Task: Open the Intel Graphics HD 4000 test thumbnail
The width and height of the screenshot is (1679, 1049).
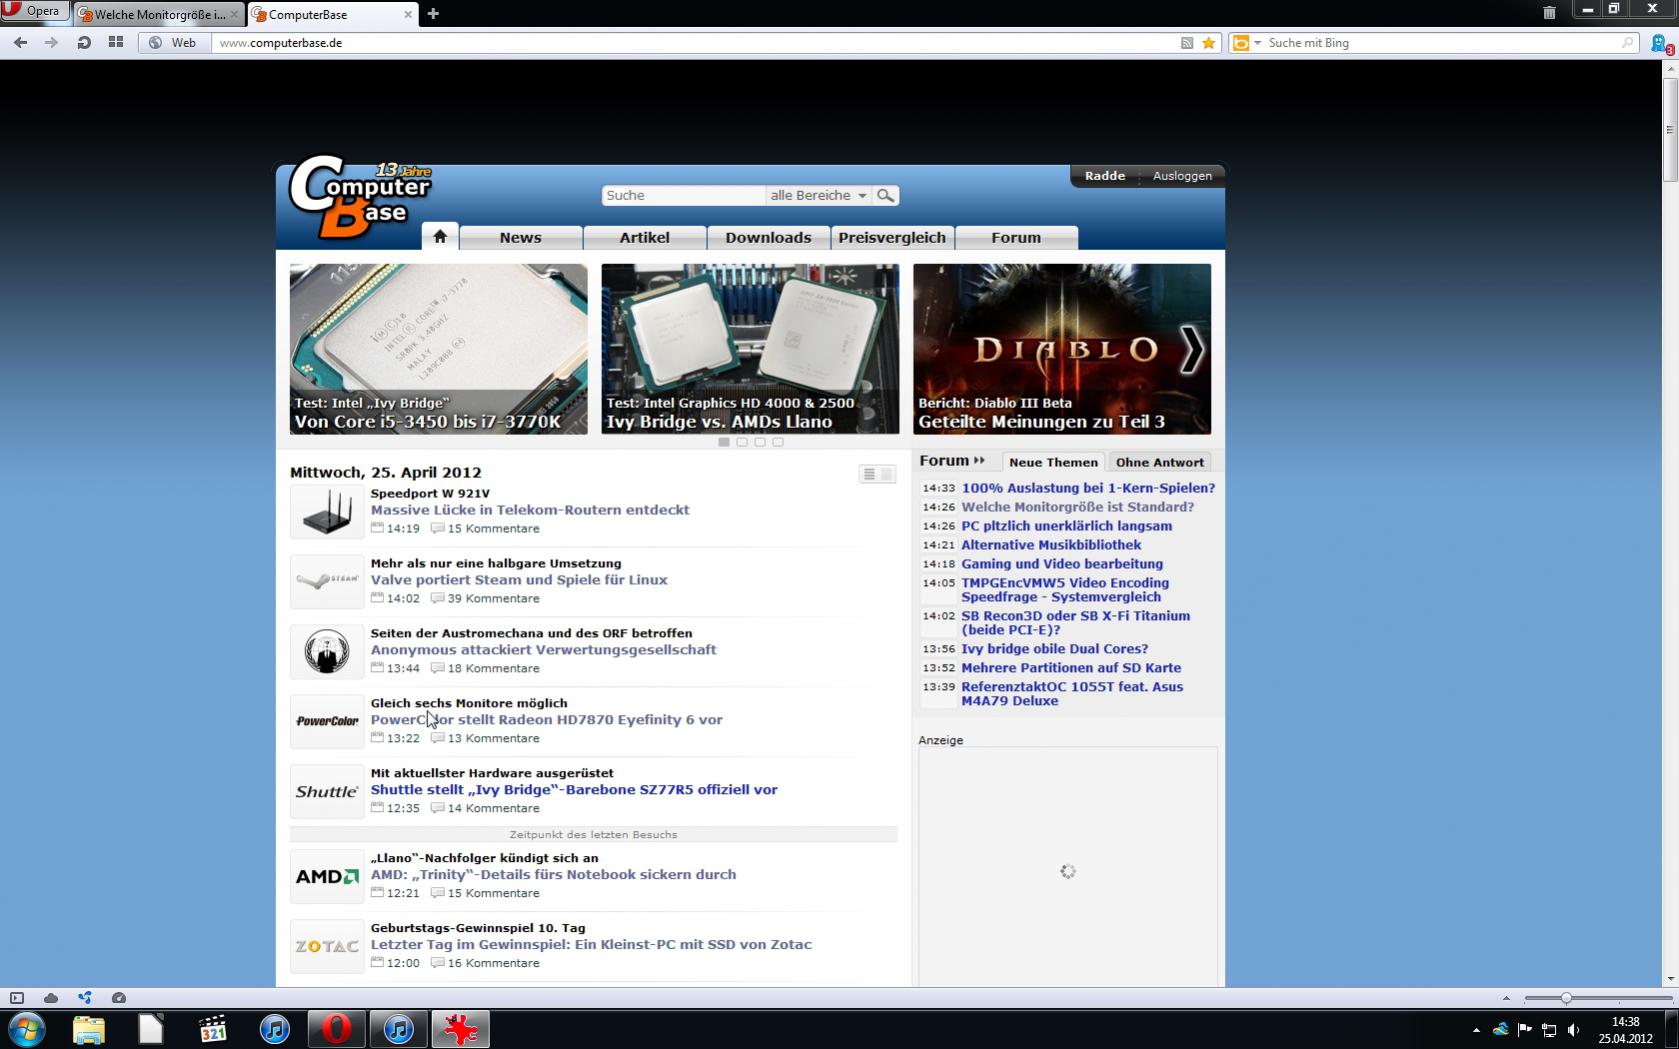Action: click(x=750, y=349)
